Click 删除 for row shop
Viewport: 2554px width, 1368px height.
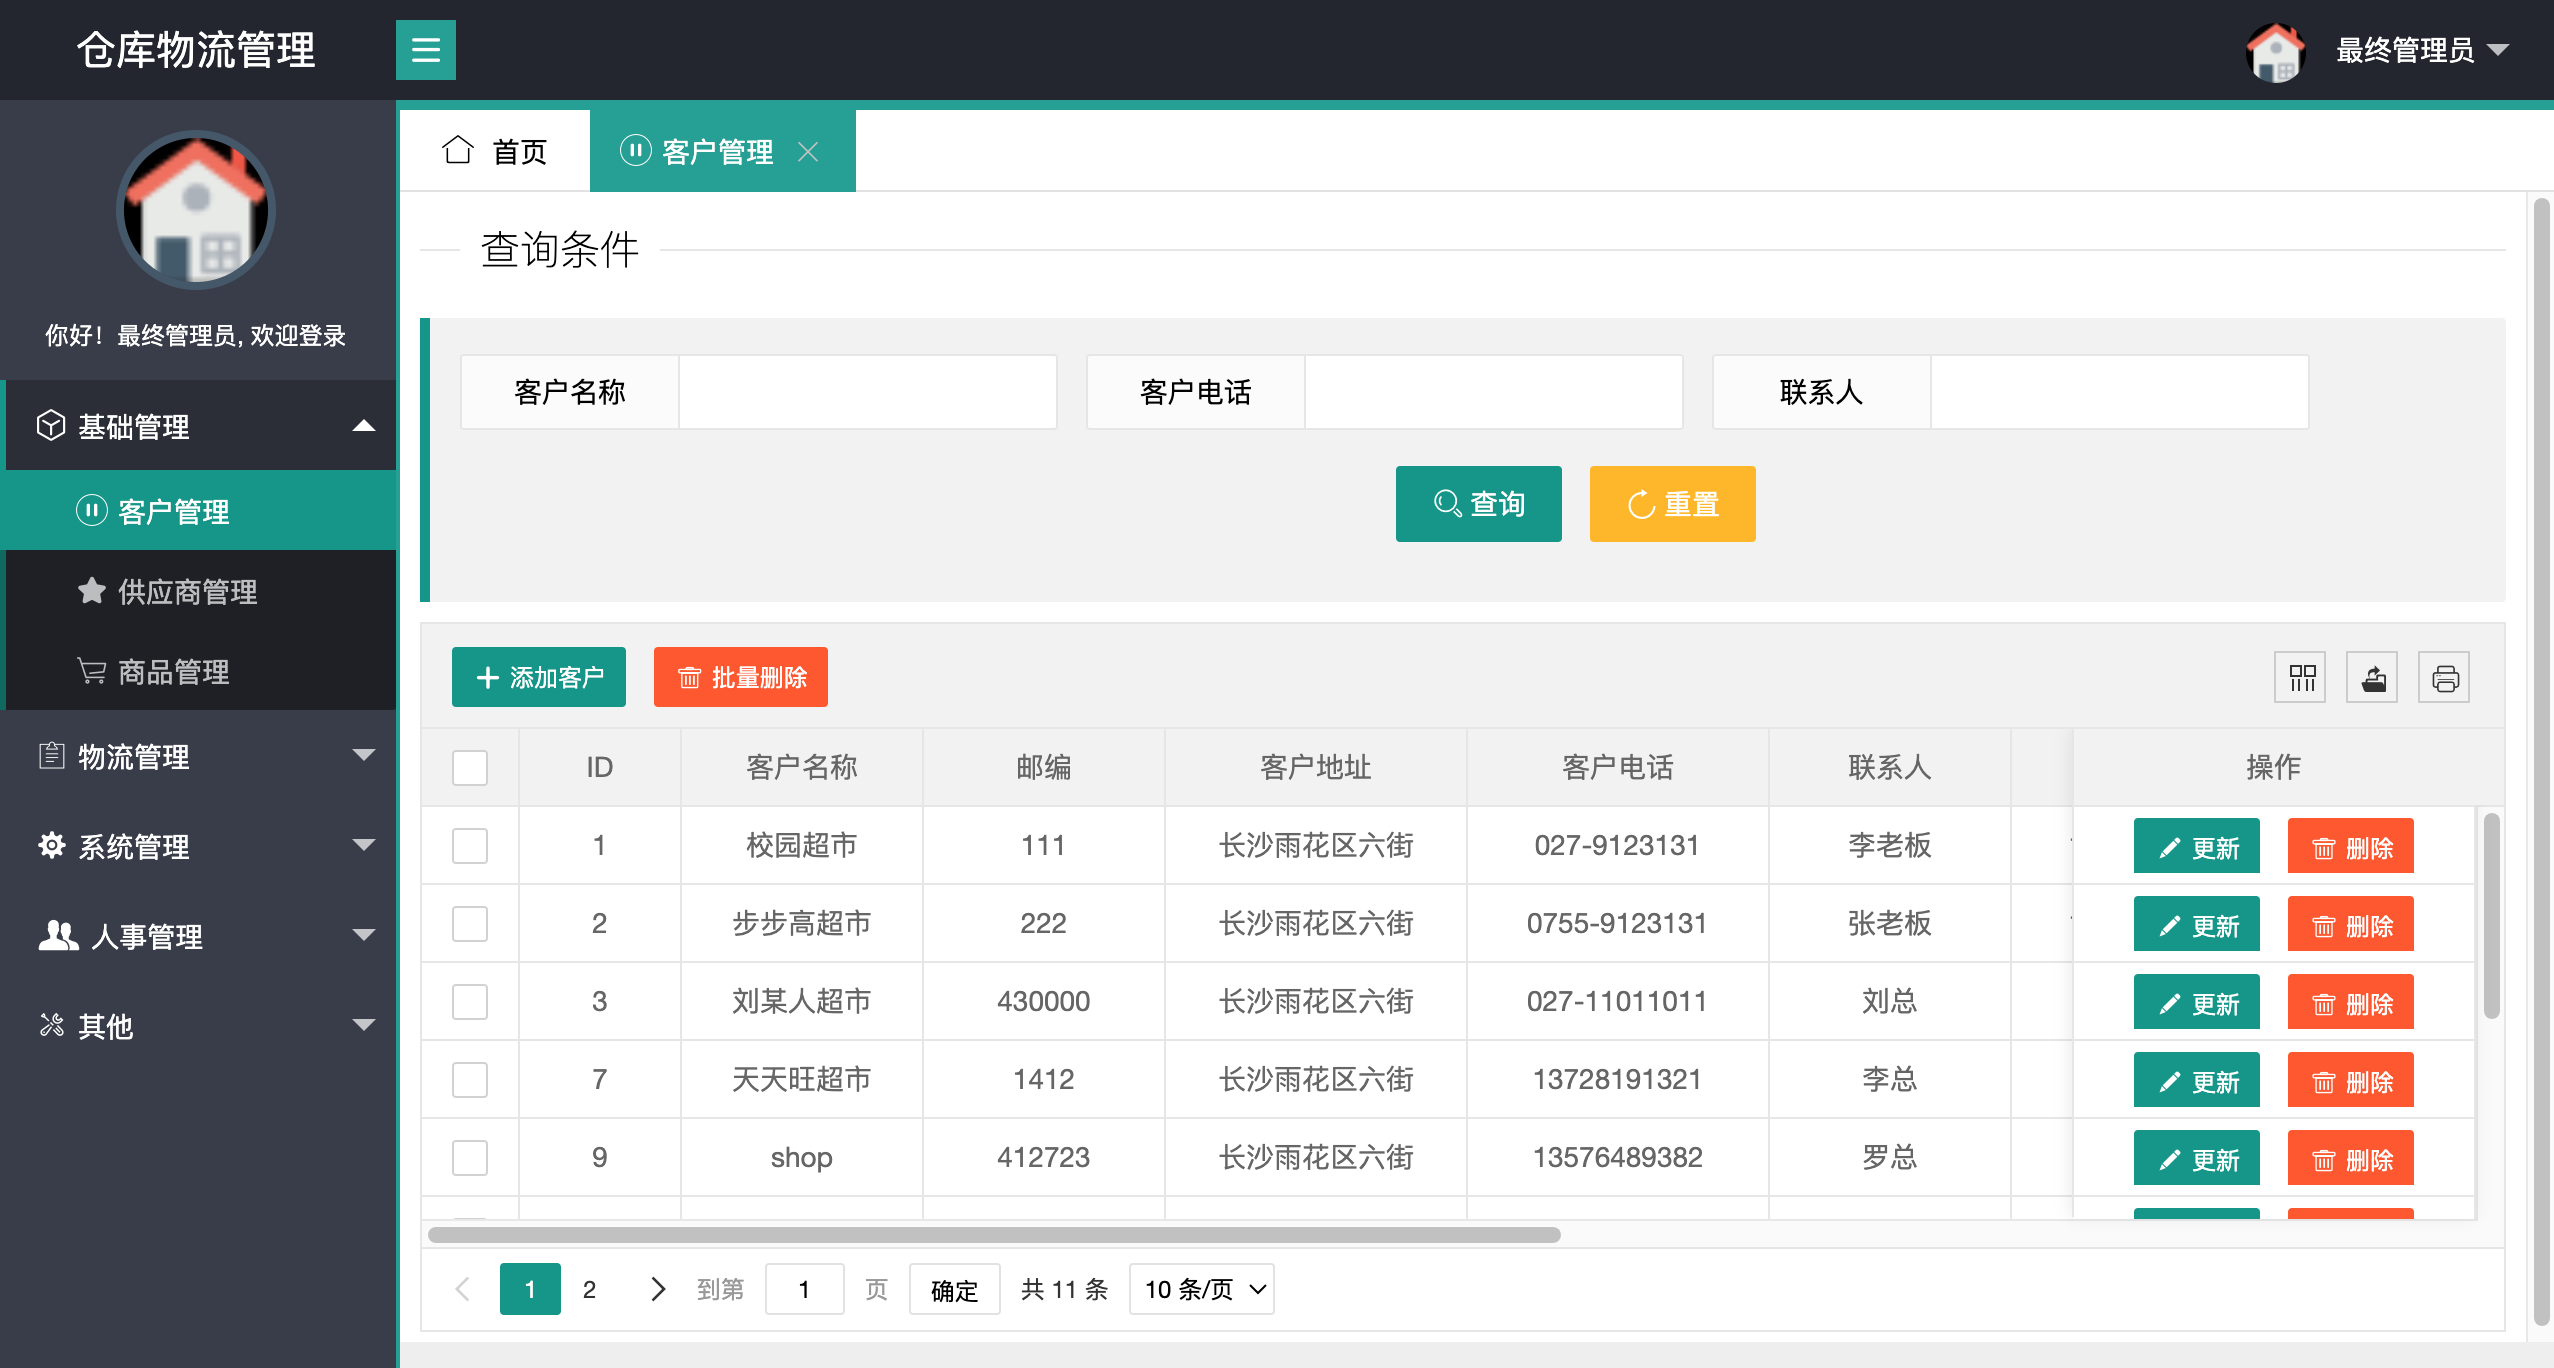2350,1158
